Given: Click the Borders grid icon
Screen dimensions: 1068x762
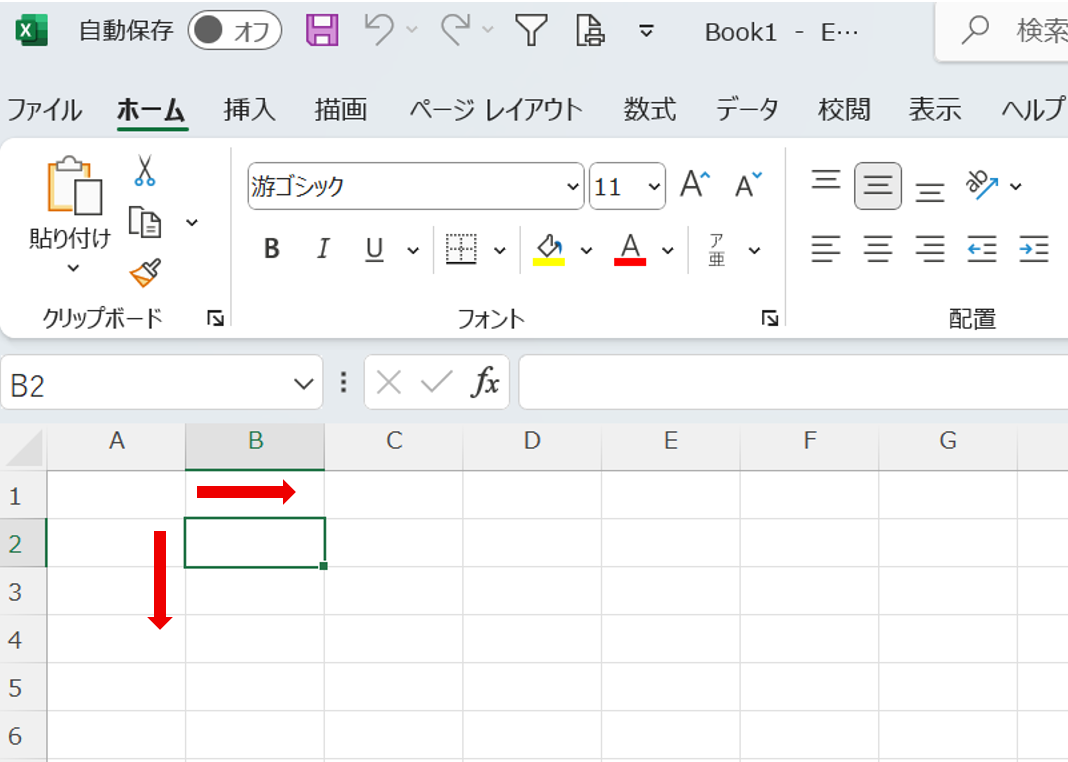Looking at the screenshot, I should pyautogui.click(x=461, y=249).
